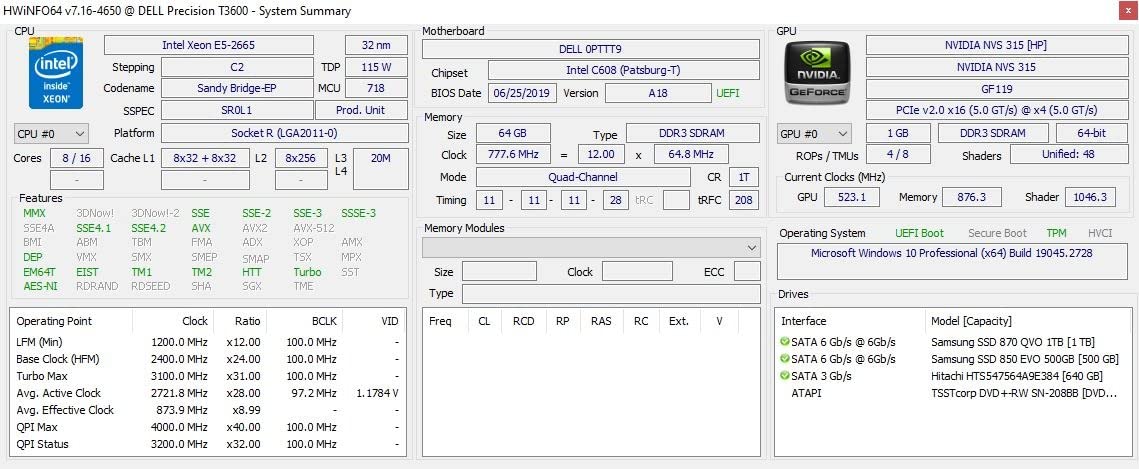1139x469 pixels.
Task: Click the HTT feature label
Action: (252, 272)
